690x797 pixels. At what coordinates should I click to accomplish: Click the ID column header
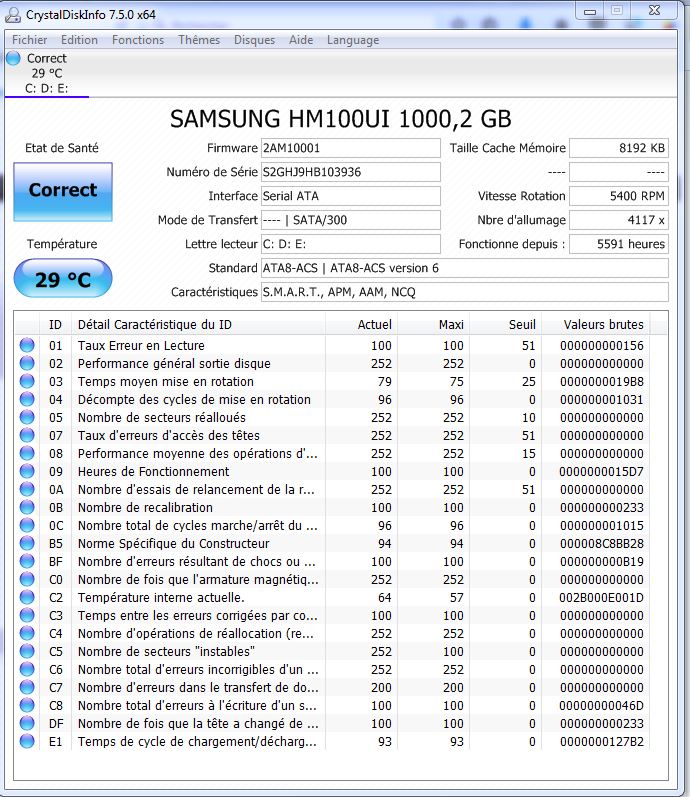(55, 324)
